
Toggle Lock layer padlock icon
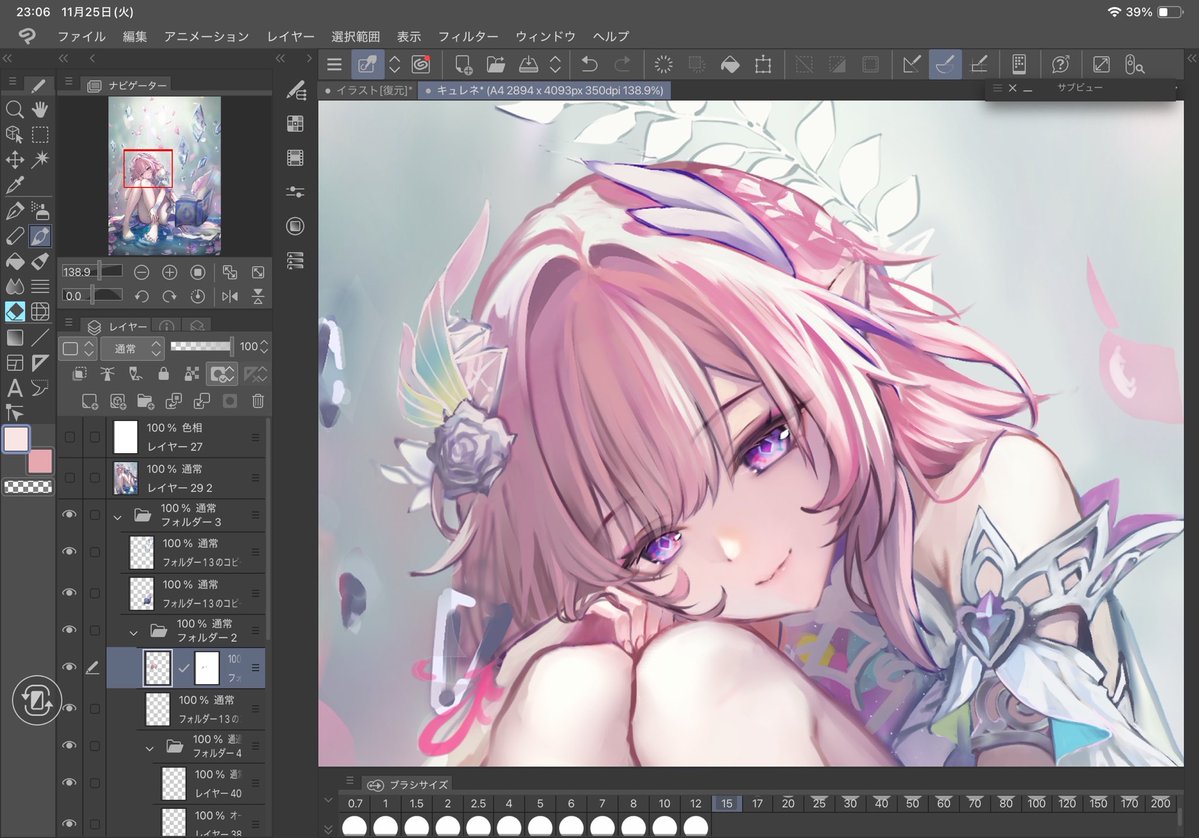point(164,374)
